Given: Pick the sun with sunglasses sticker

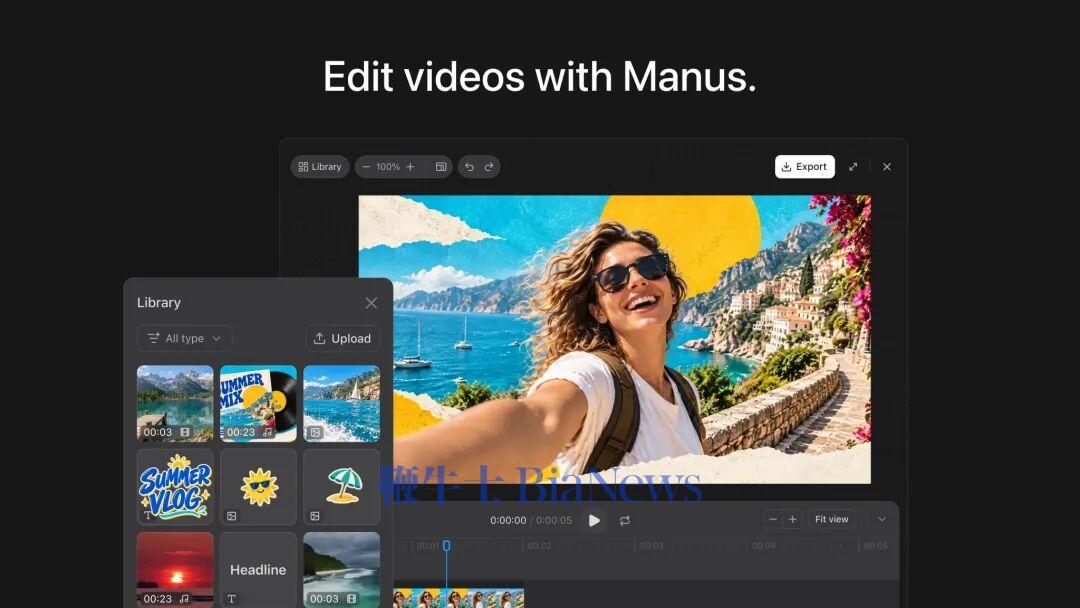Looking at the screenshot, I should [258, 487].
